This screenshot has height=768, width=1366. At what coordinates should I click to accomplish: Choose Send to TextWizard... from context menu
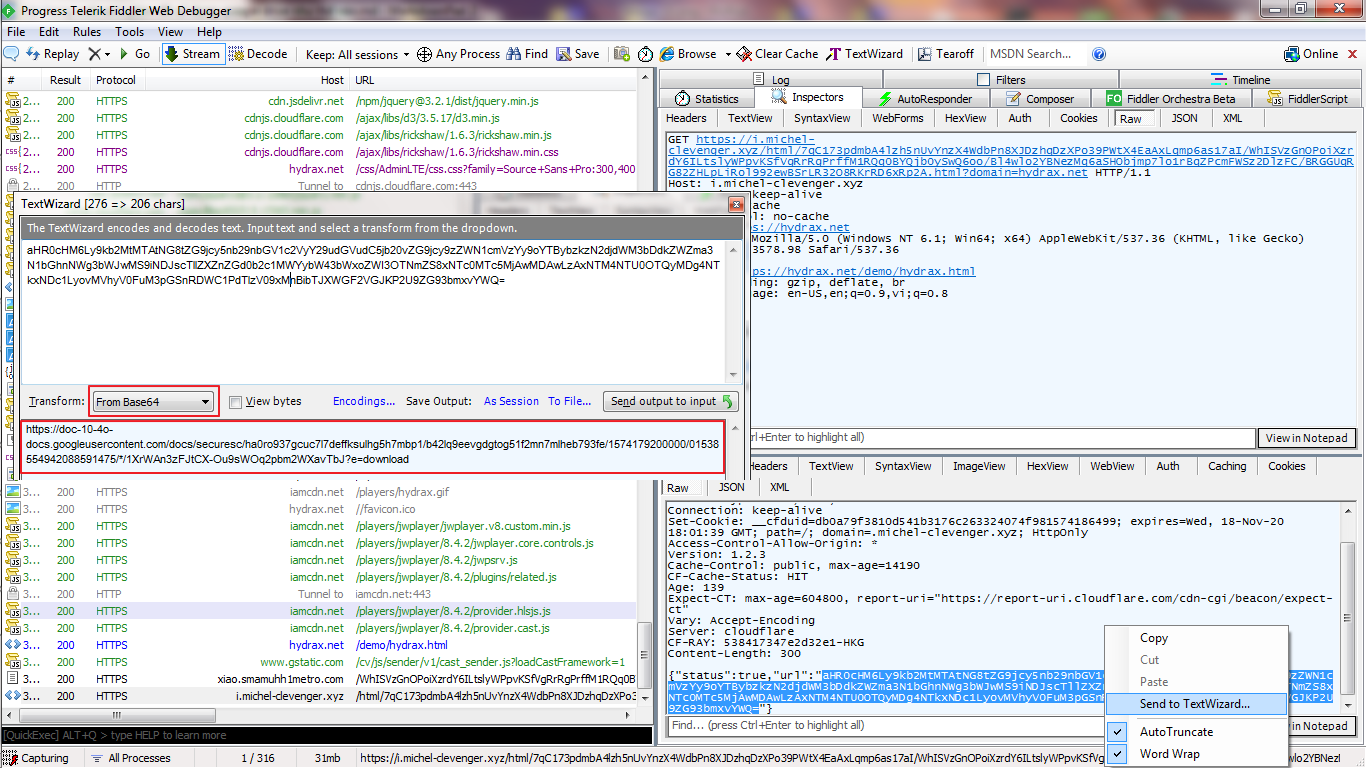(x=1195, y=704)
